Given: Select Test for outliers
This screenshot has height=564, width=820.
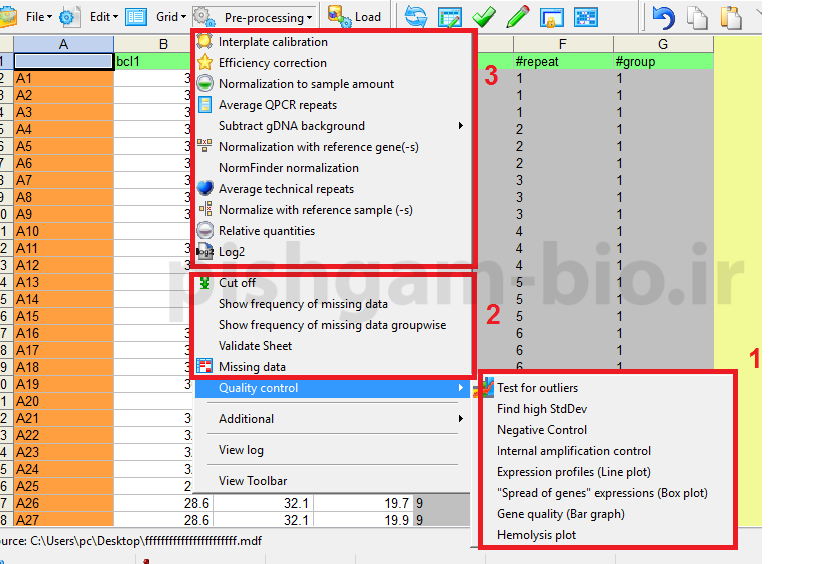Looking at the screenshot, I should point(537,388).
